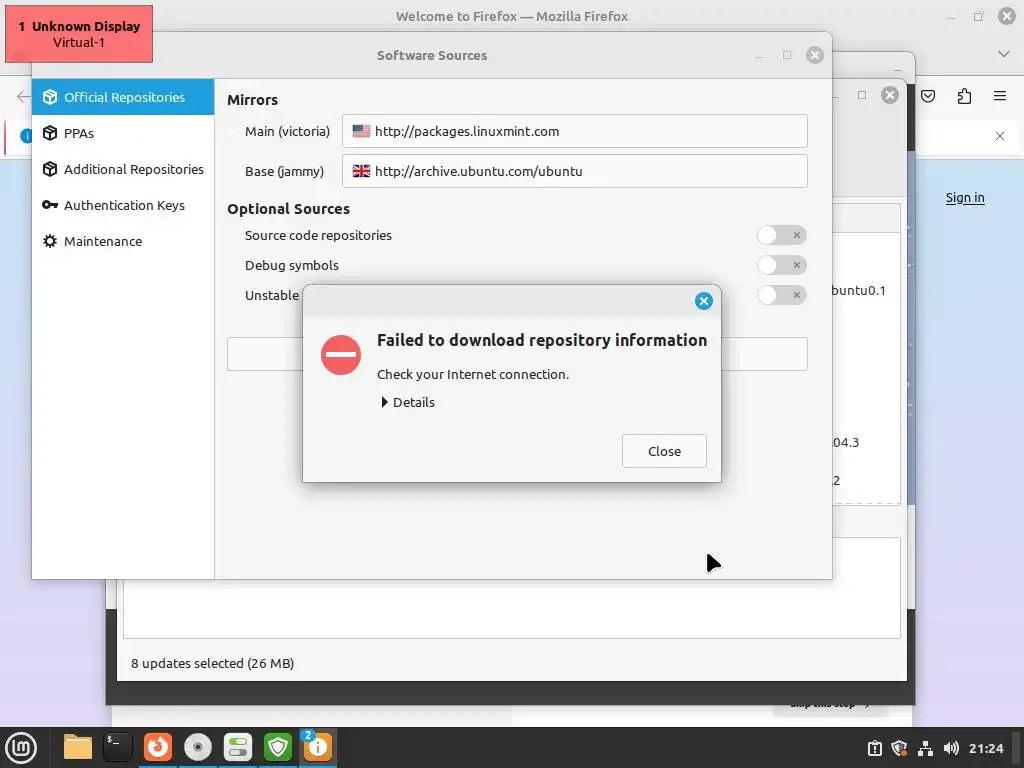
Task: Click orange info app in taskbar
Action: point(317,747)
